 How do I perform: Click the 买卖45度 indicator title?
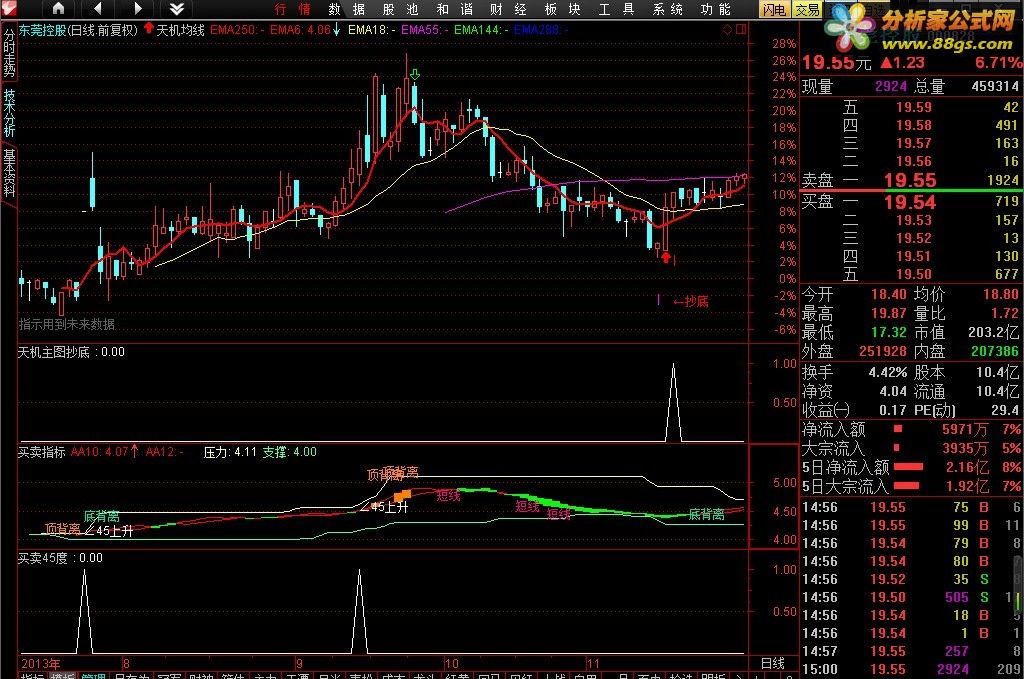pos(42,558)
